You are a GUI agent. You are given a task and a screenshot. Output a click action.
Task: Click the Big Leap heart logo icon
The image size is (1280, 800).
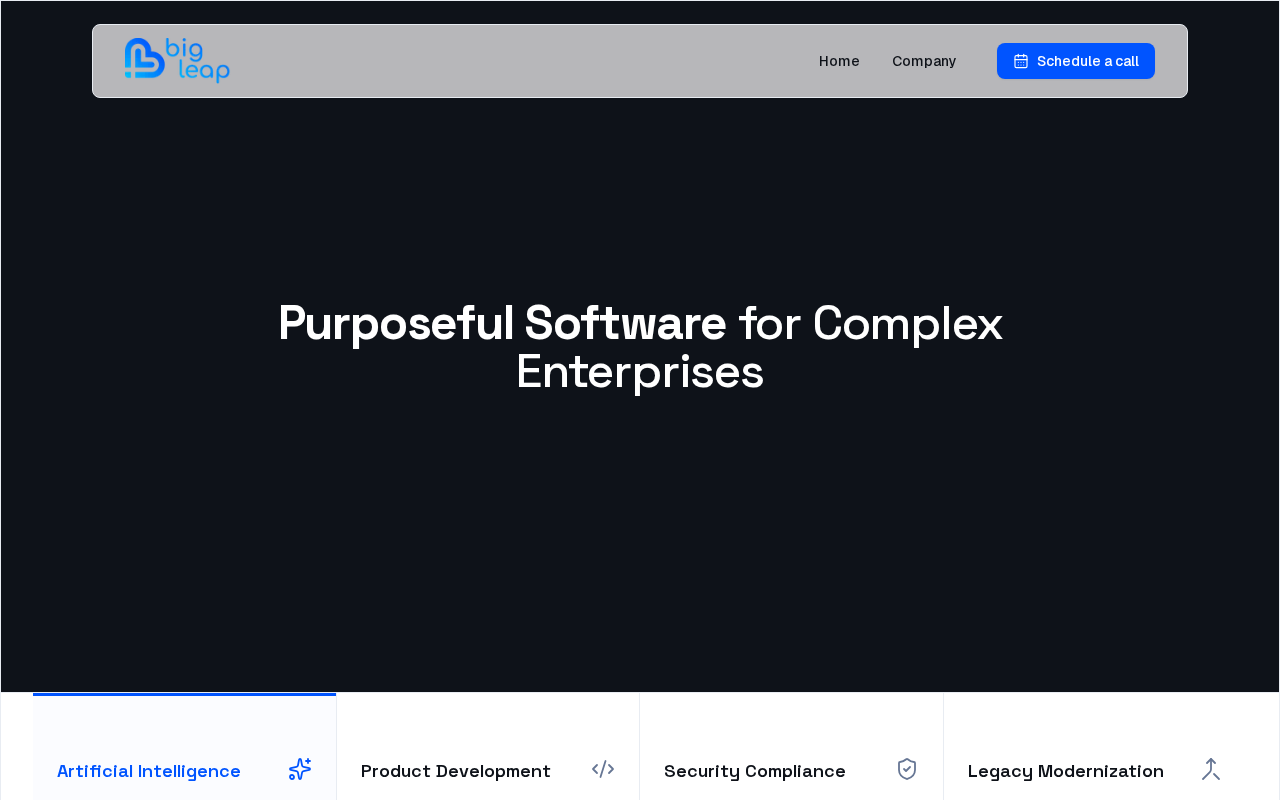point(144,59)
